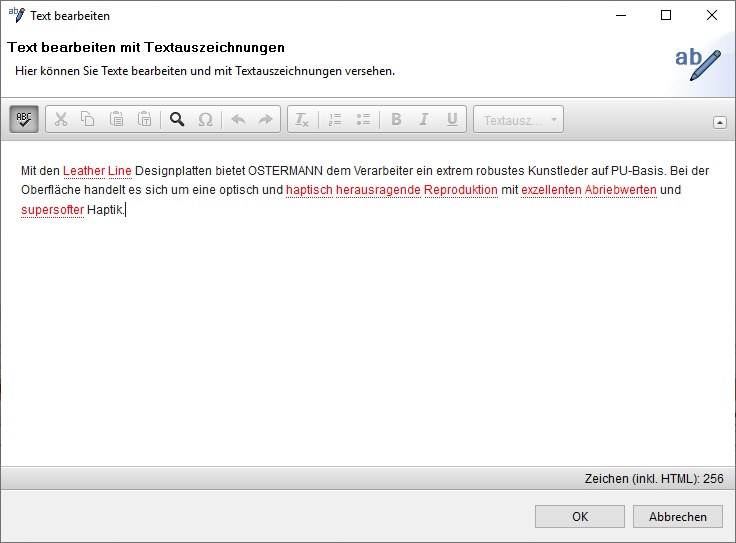Open the Textausz... styles dropdown
This screenshot has width=736, height=543.
coord(519,120)
